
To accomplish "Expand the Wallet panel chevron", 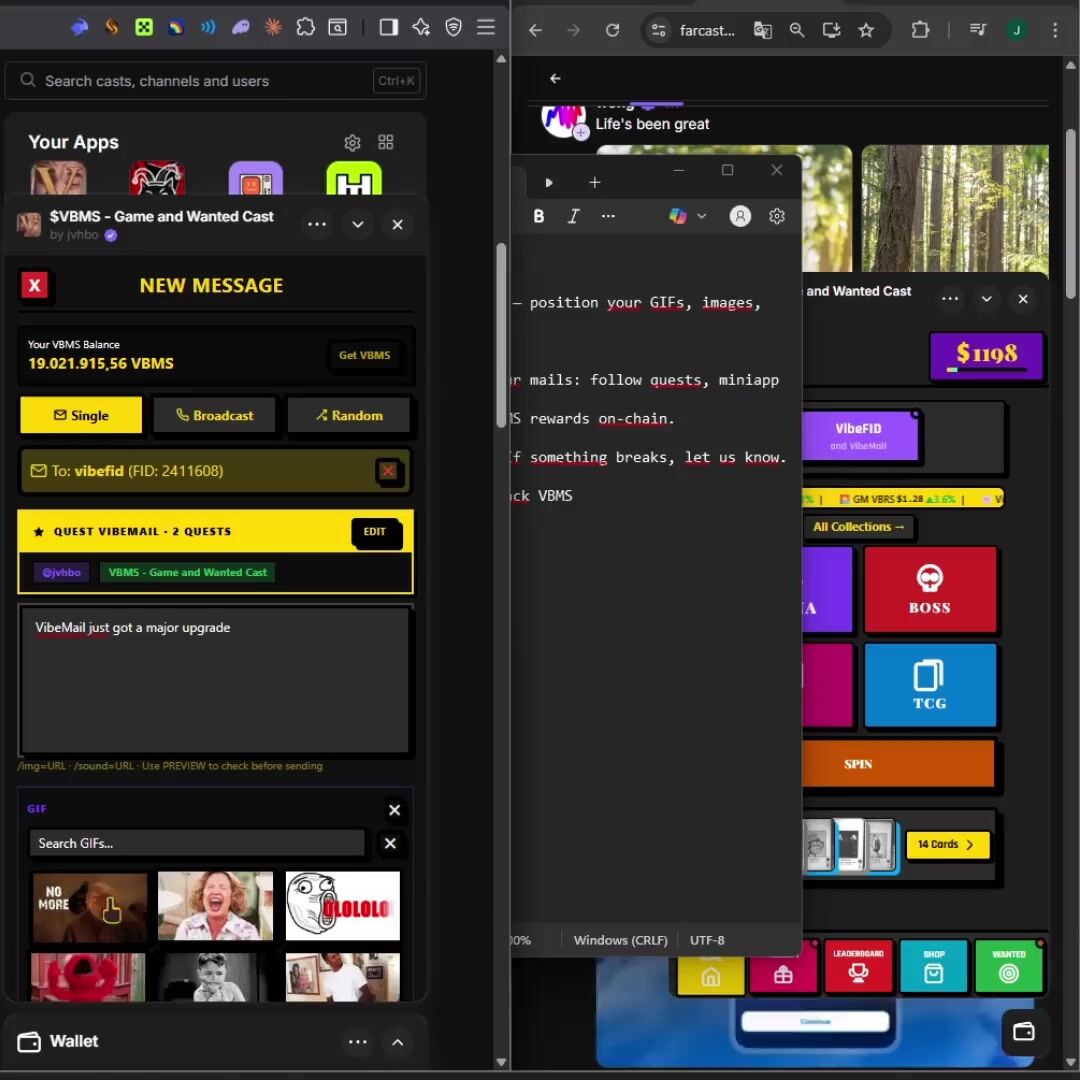I will tap(397, 1042).
